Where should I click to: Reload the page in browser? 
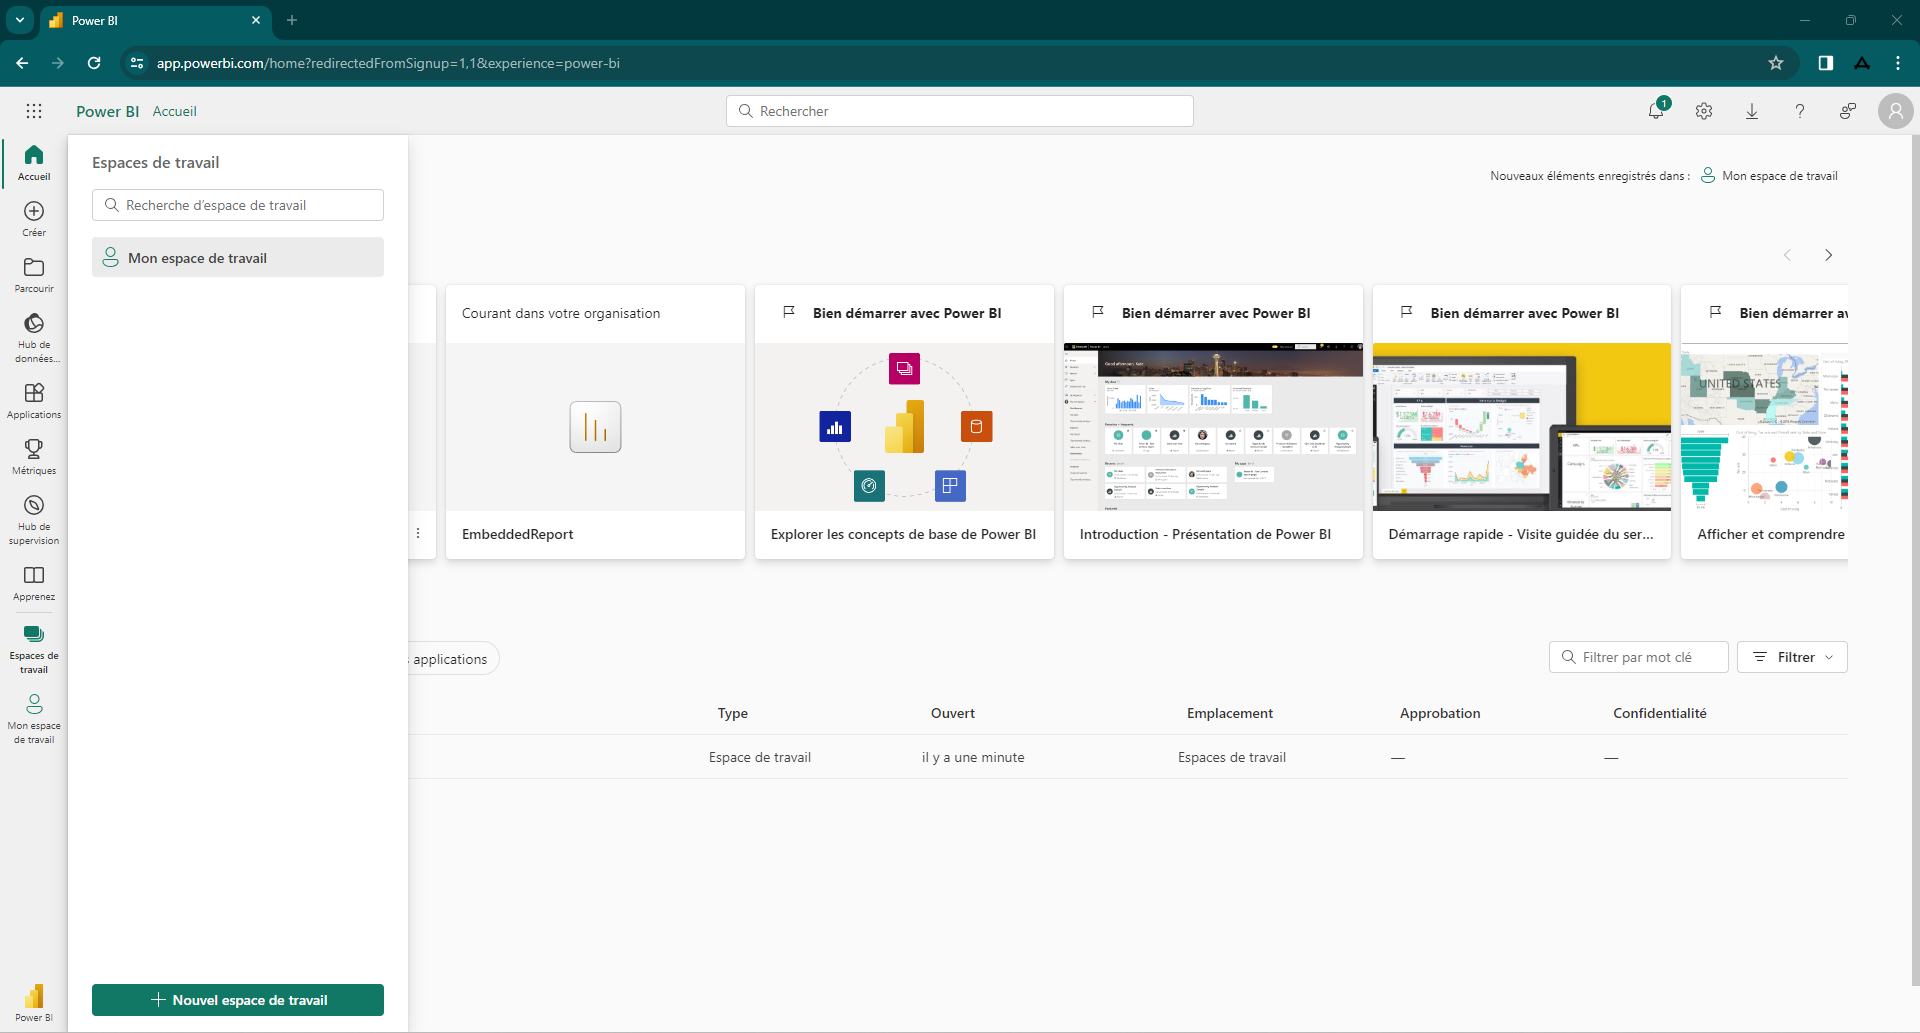(x=94, y=63)
